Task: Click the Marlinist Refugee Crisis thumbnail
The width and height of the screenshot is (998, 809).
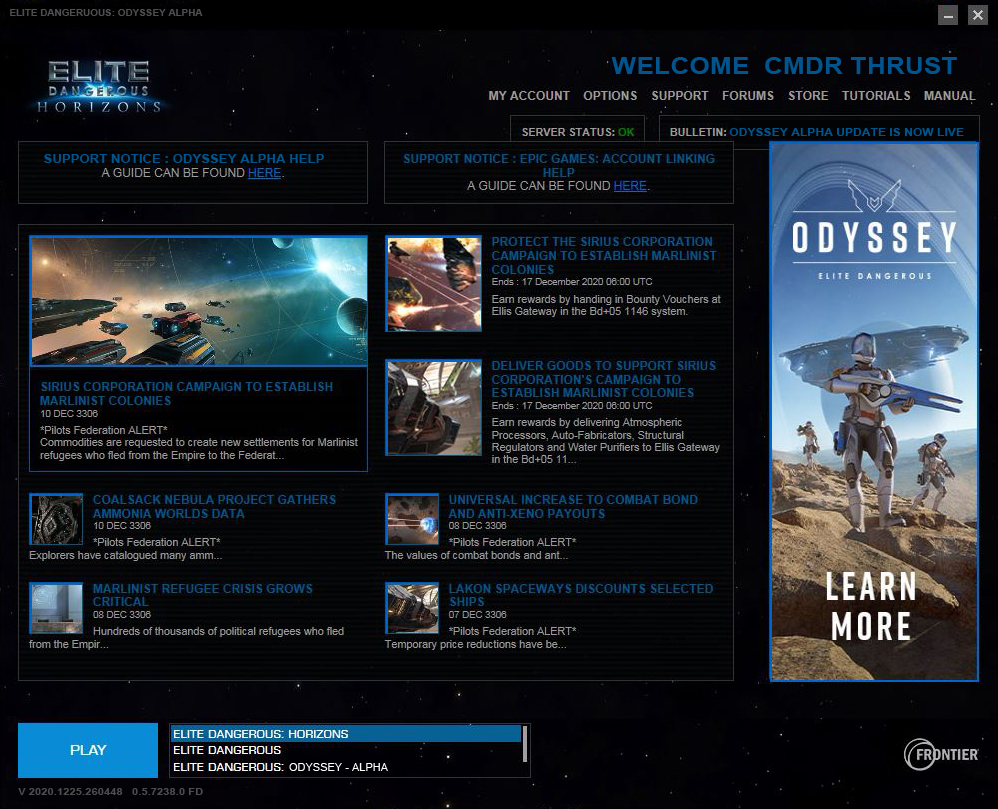Action: [x=56, y=608]
